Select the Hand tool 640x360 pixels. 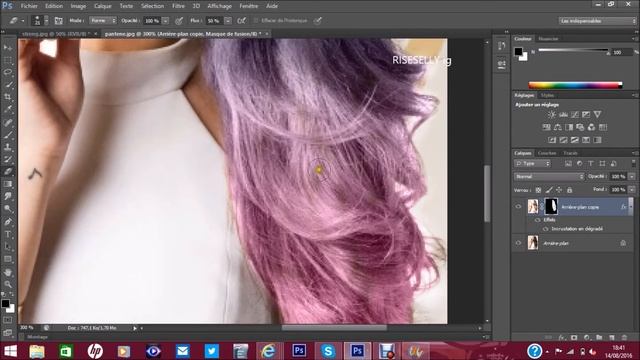(8, 272)
